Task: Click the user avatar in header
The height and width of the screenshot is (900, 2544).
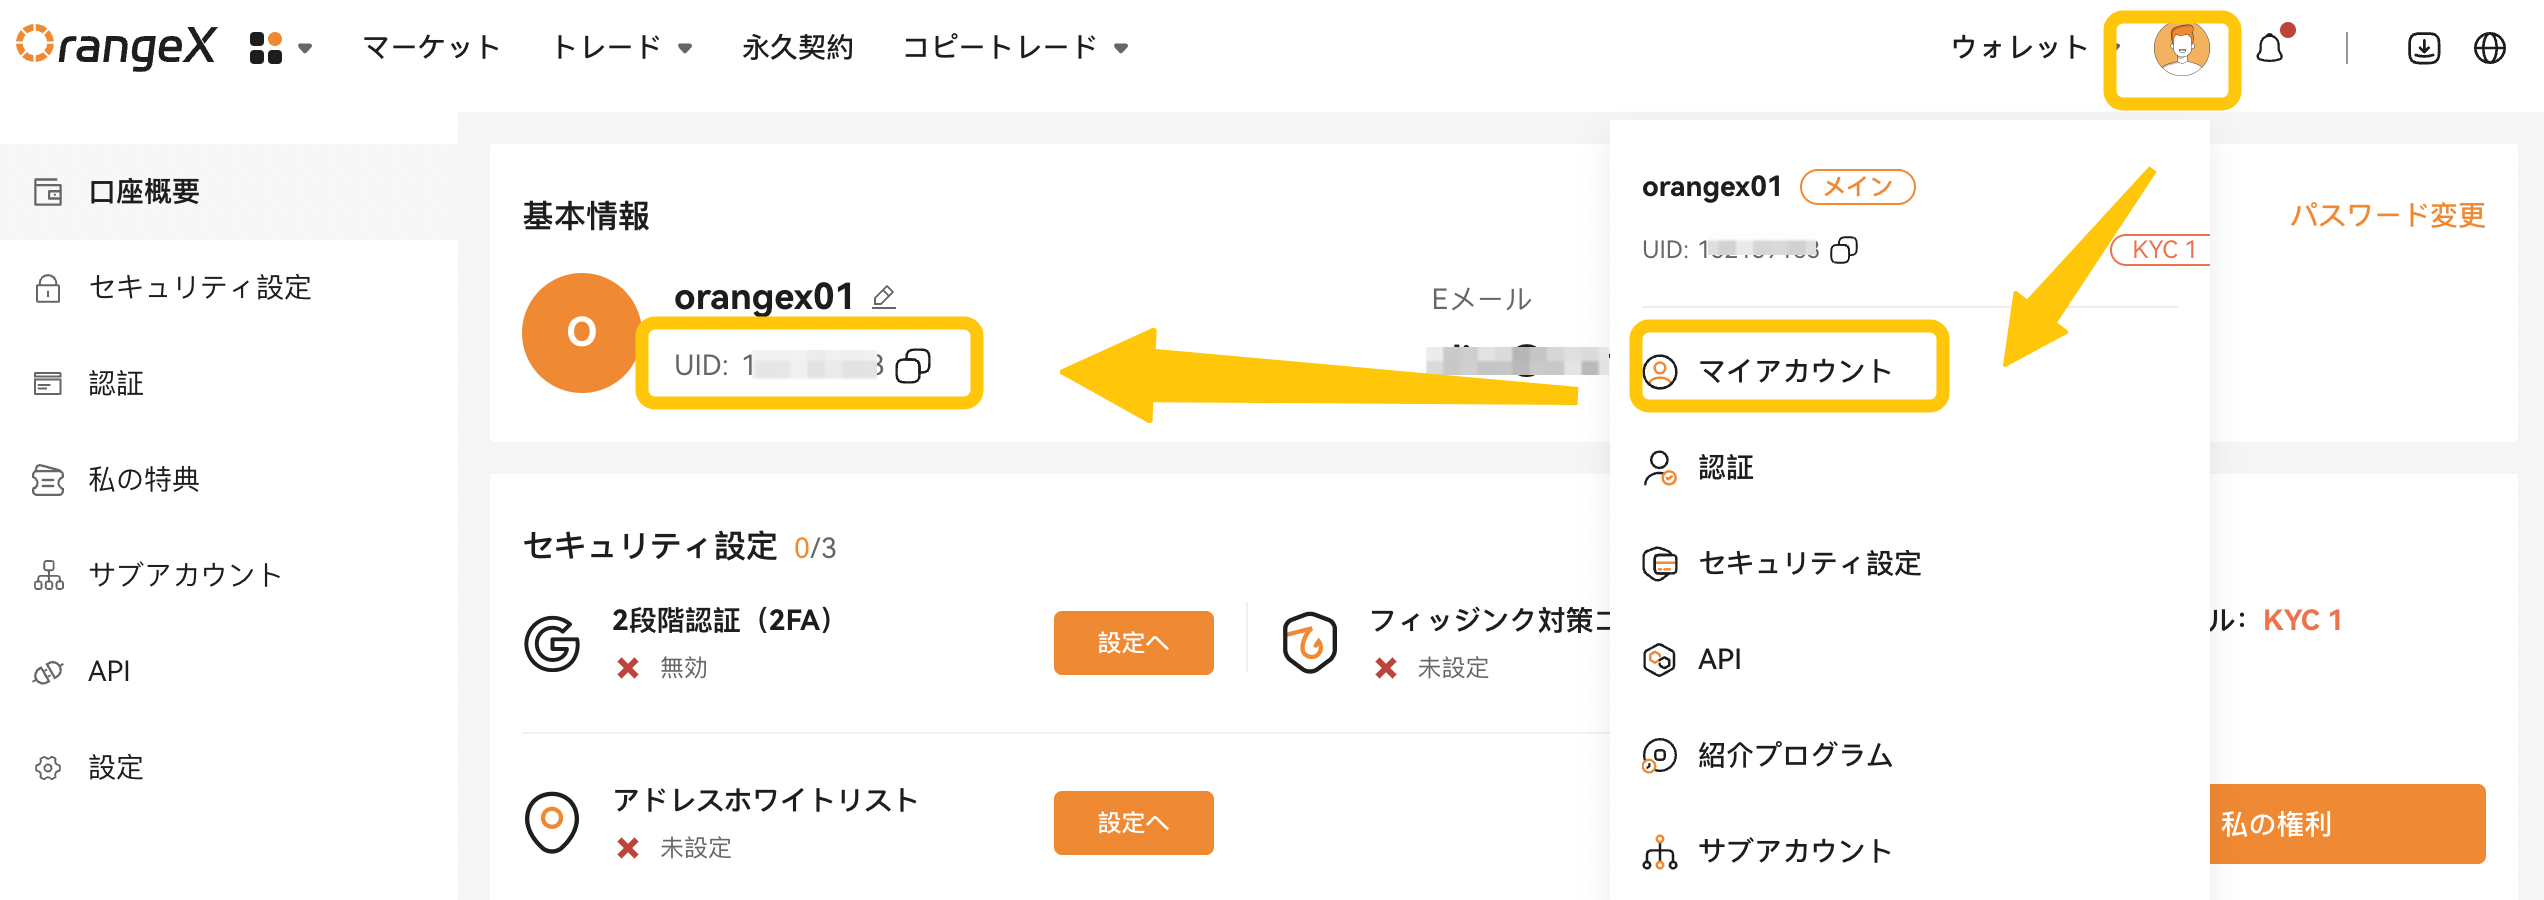Action: click(x=2181, y=49)
